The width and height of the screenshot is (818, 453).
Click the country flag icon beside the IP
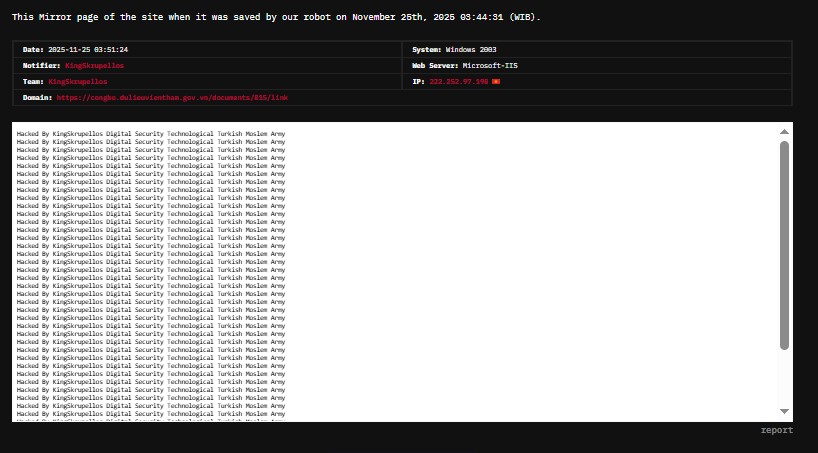click(x=496, y=81)
